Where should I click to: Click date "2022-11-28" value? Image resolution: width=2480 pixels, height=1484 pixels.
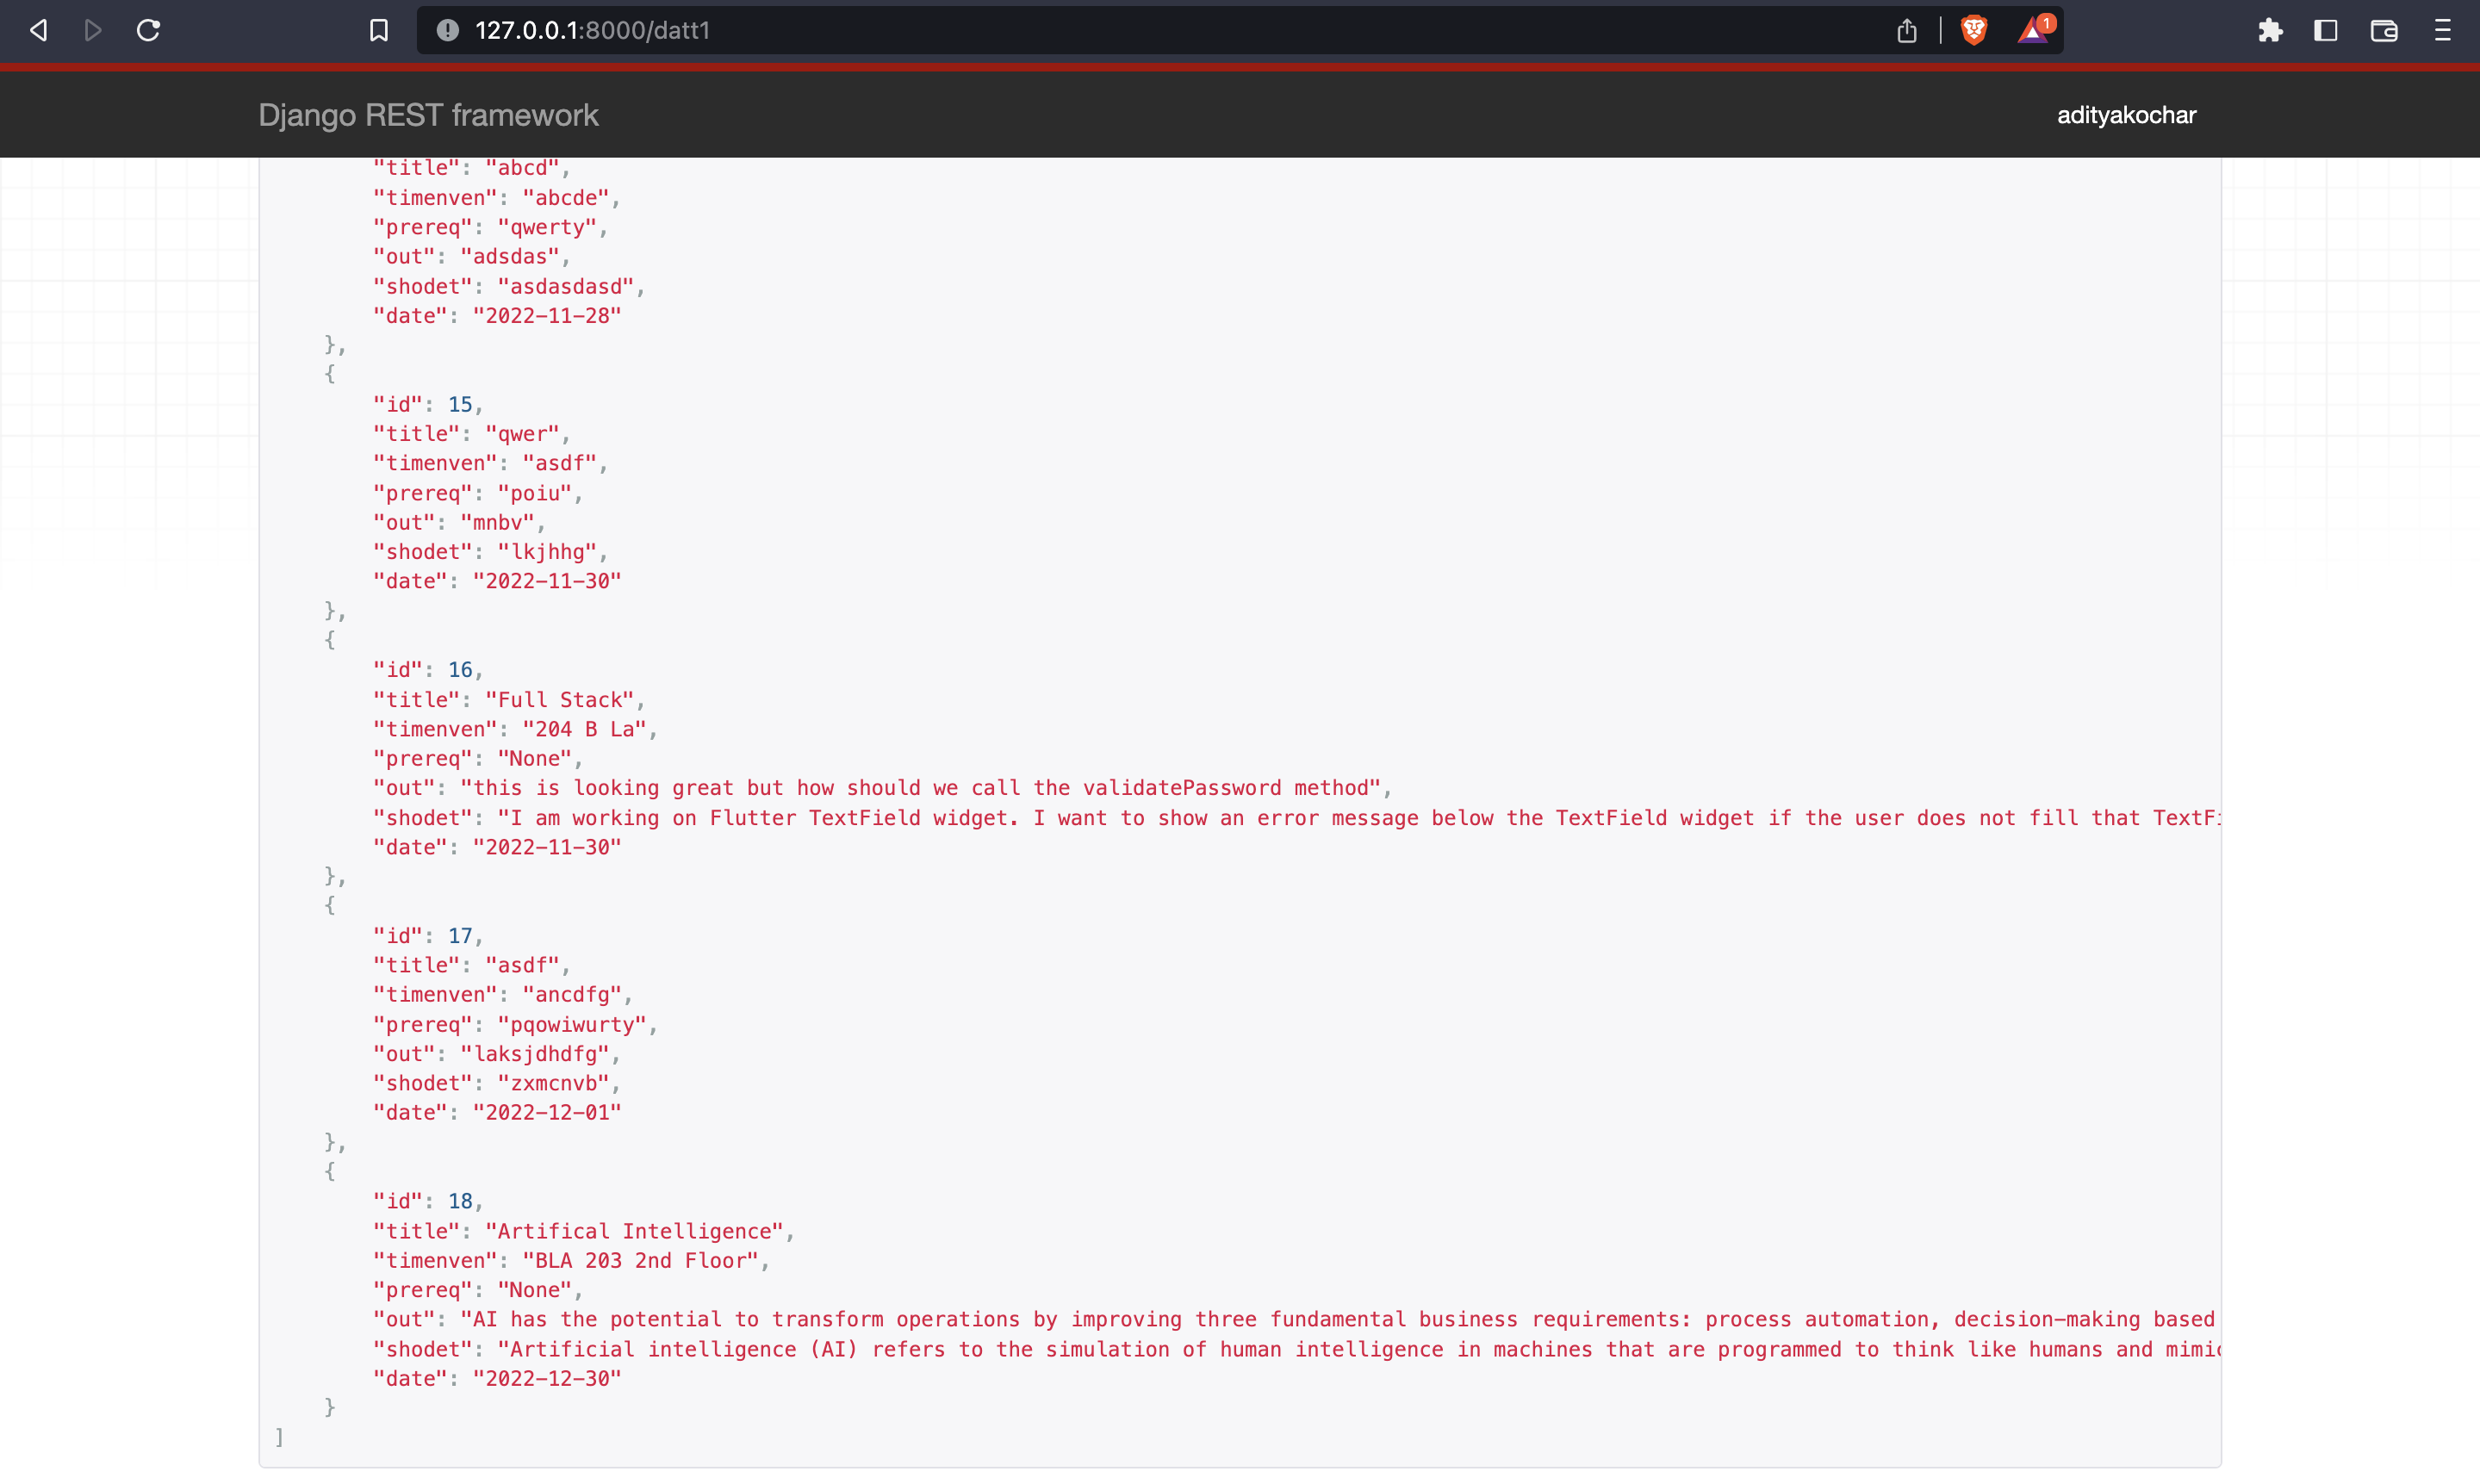[x=547, y=315]
